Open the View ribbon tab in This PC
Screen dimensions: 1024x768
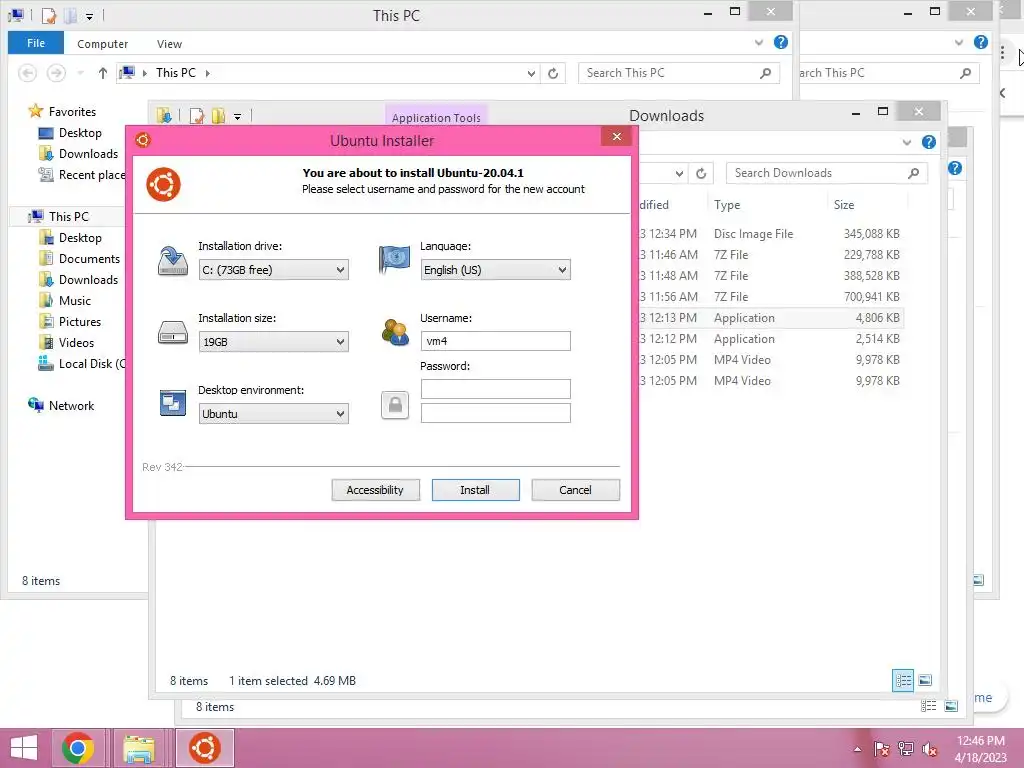tap(169, 44)
